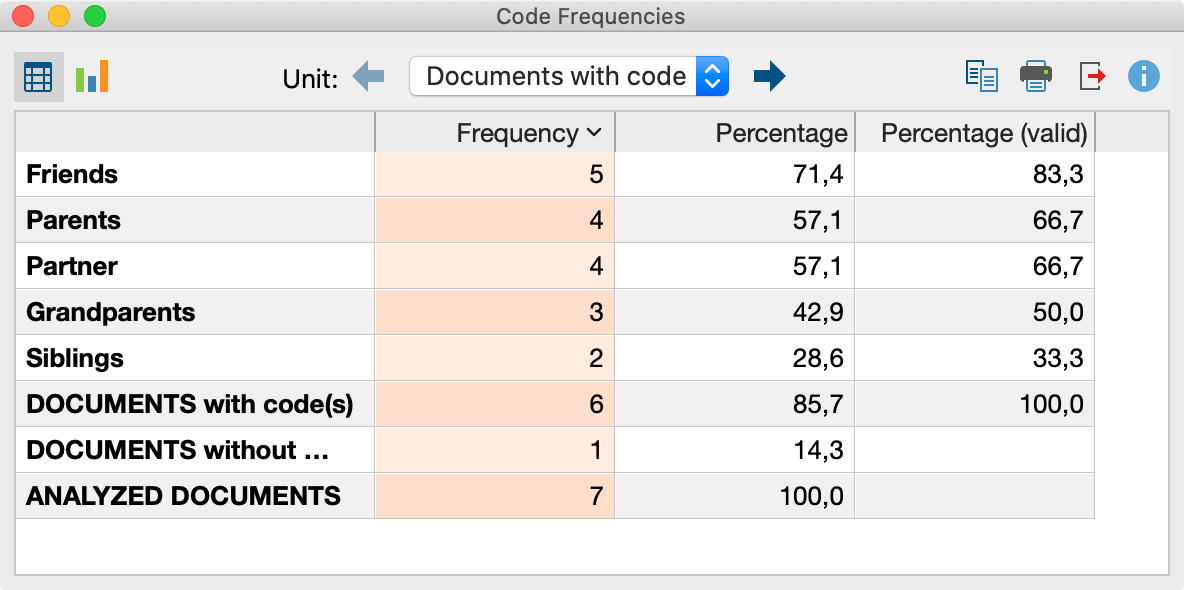Select the Parents row label
This screenshot has width=1184, height=590.
[73, 221]
